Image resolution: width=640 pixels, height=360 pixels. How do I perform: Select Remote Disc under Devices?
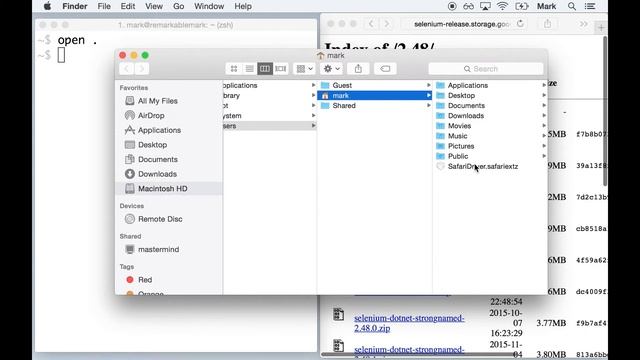[x=160, y=219]
